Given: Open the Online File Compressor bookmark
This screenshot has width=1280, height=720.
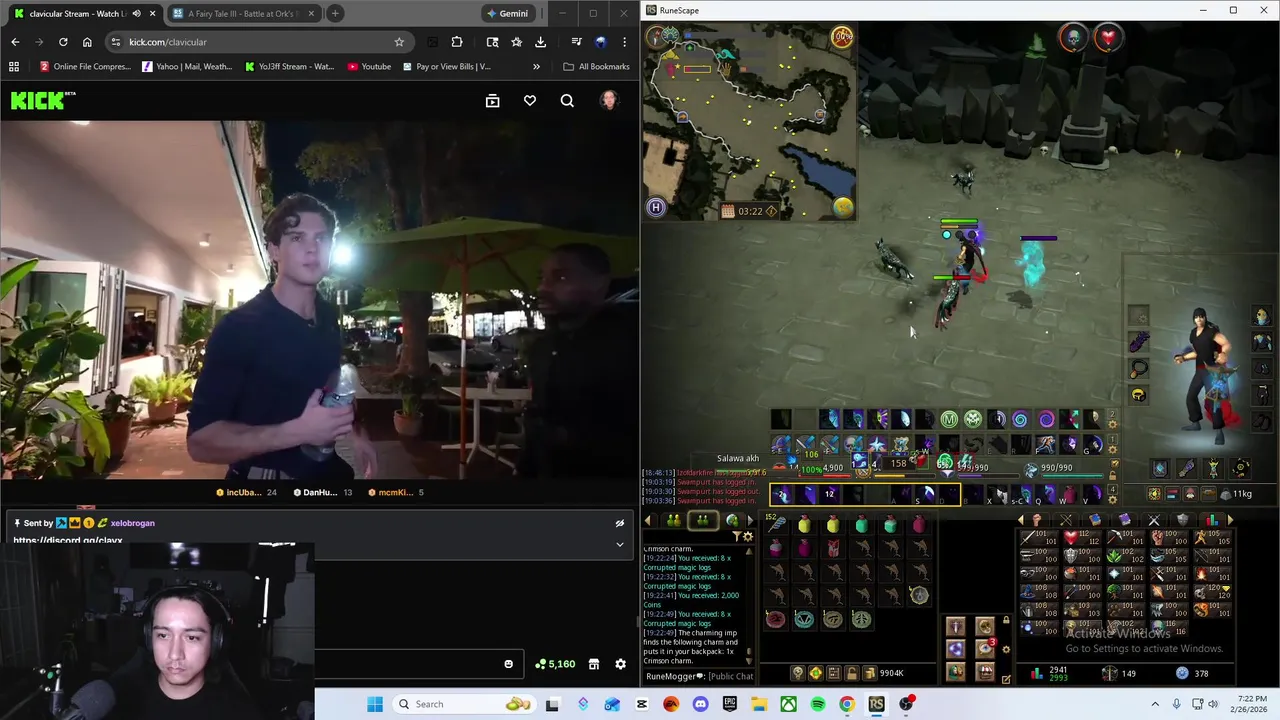Looking at the screenshot, I should pyautogui.click(x=85, y=67).
